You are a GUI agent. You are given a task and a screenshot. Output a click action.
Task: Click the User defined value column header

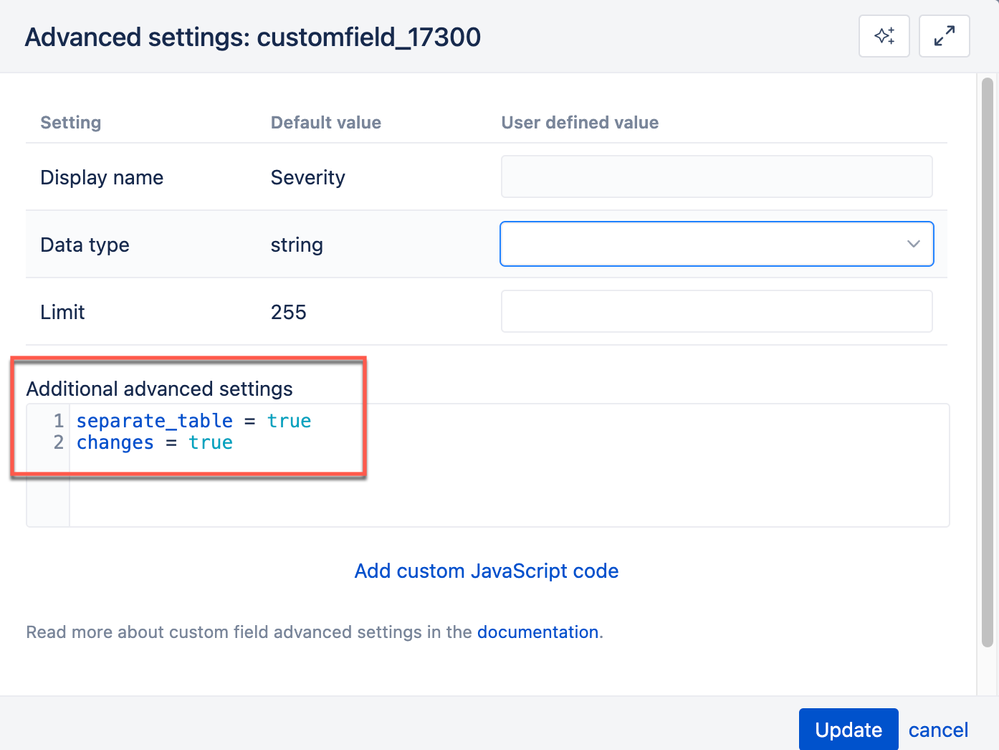[x=579, y=122]
